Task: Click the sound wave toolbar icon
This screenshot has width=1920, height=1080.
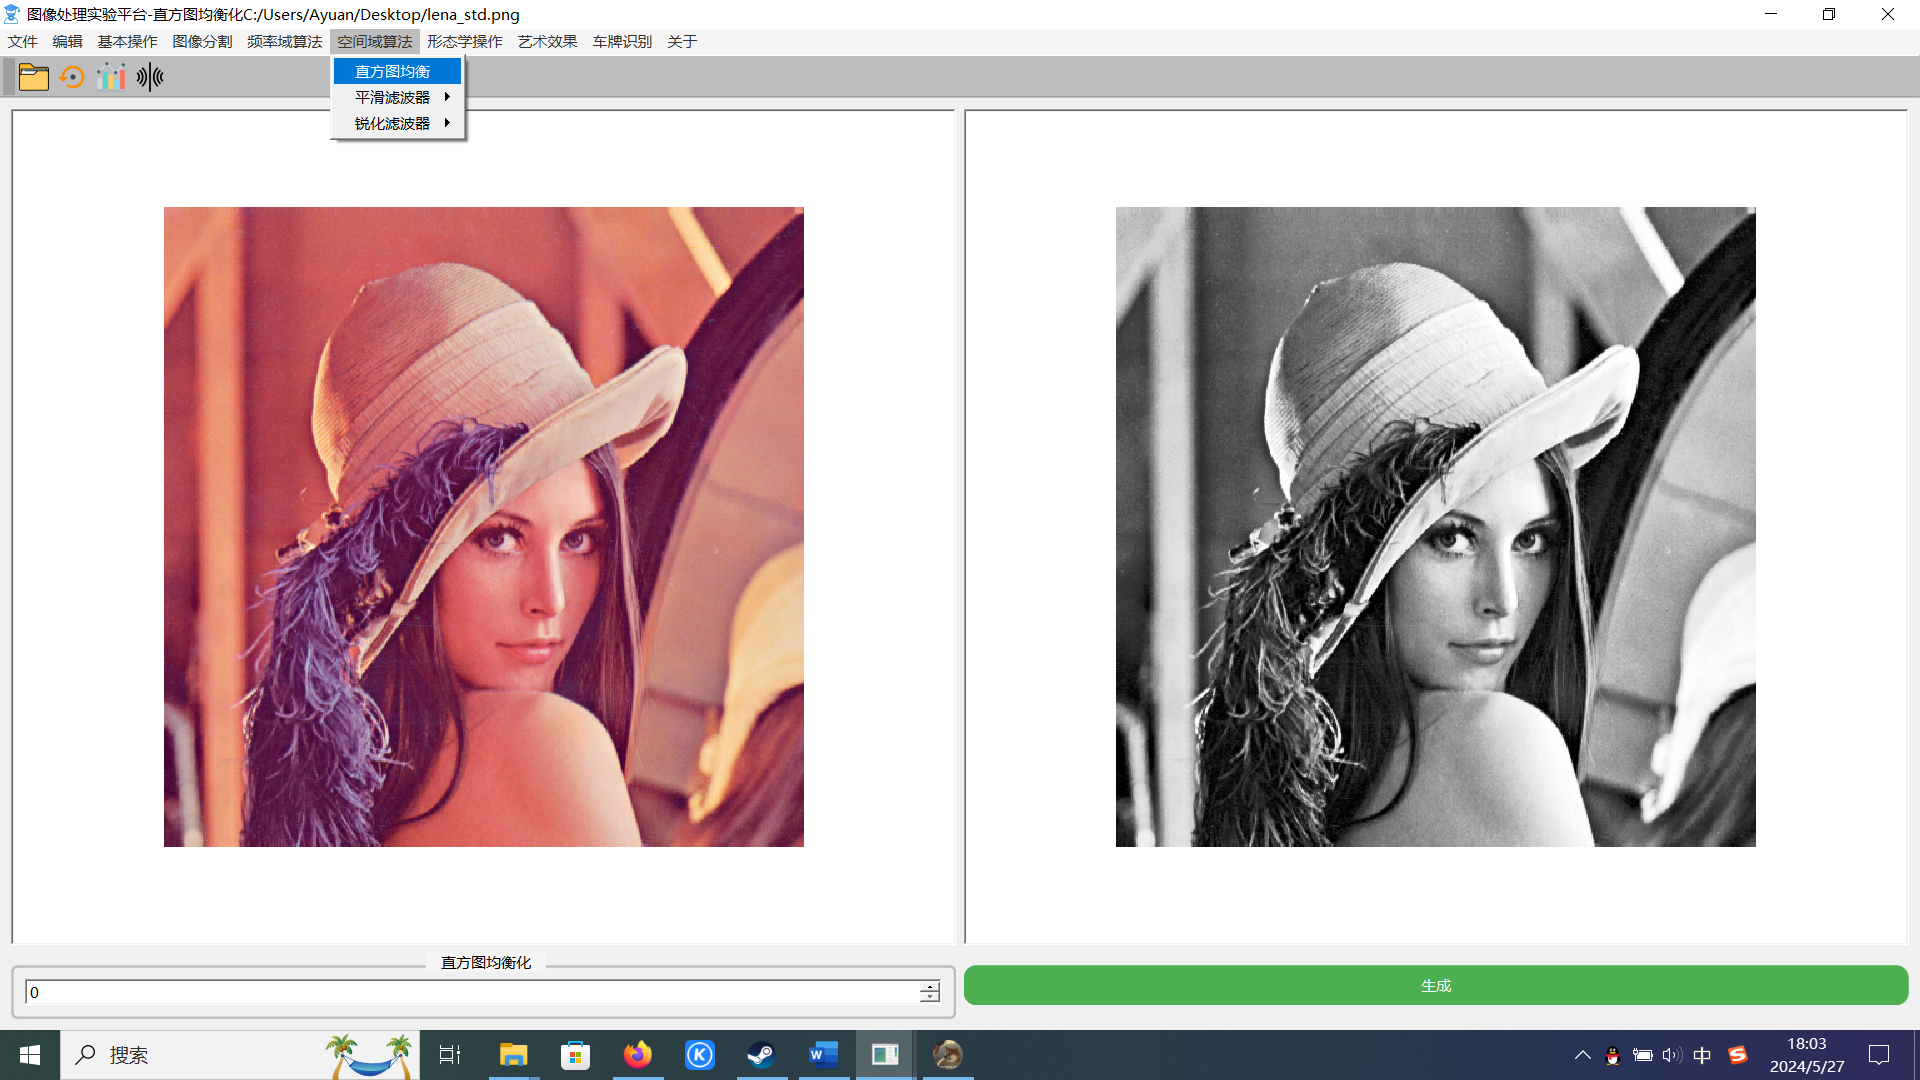Action: 150,77
